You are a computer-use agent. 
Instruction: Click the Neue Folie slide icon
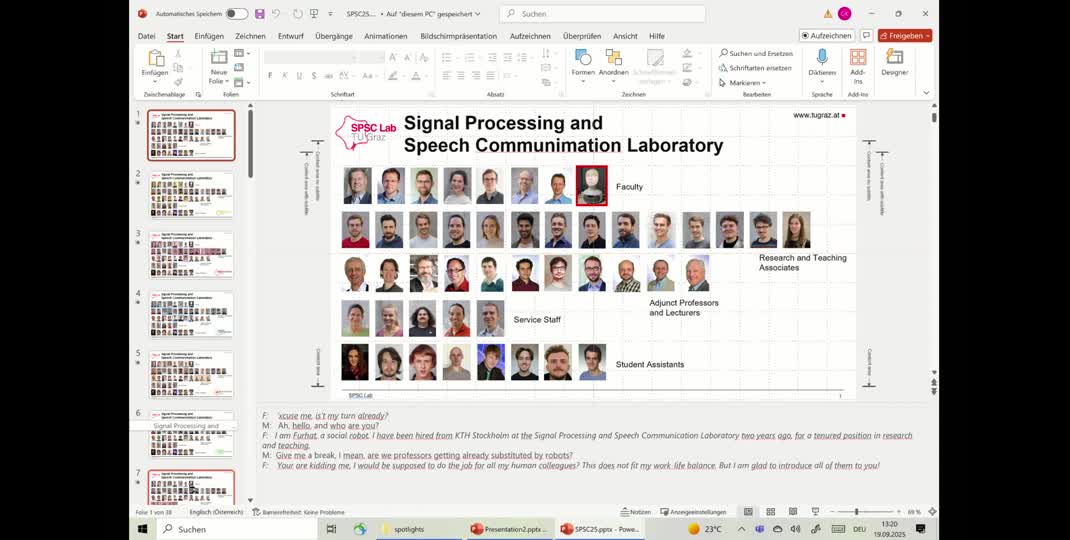pos(218,57)
